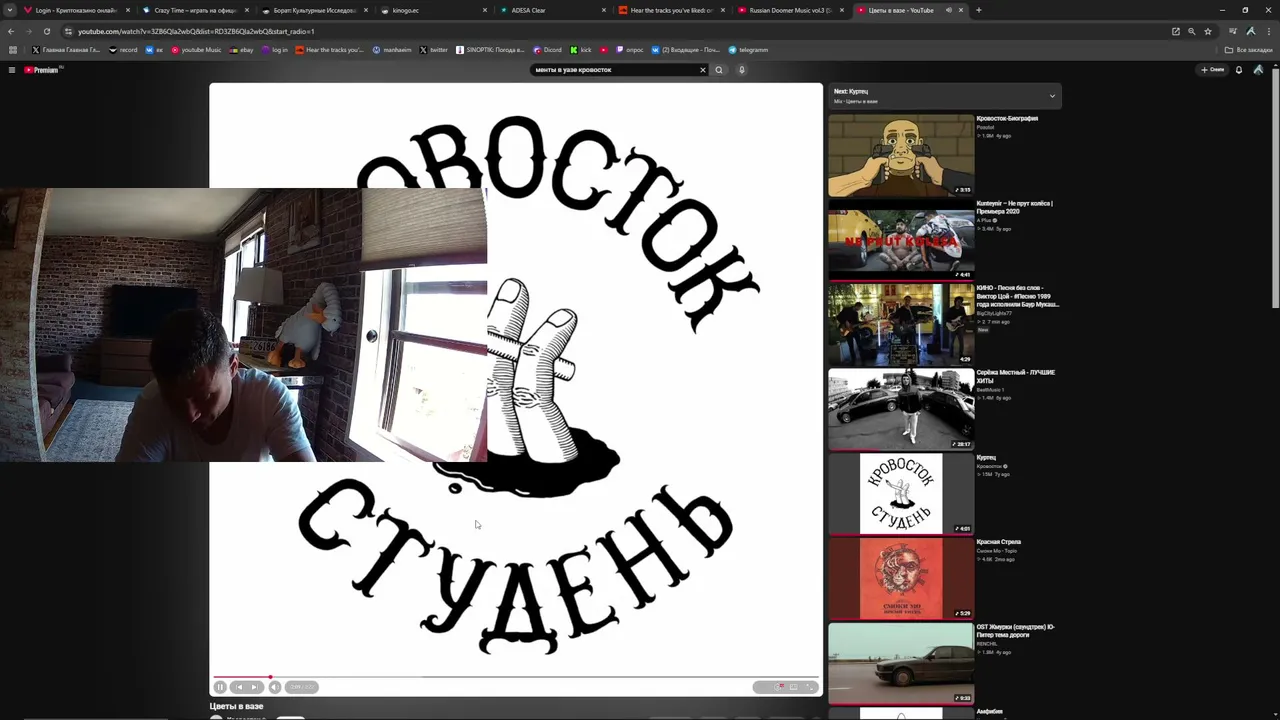The width and height of the screenshot is (1280, 720).
Task: Click the Серёжка Местный ЛУЧШИЕ ХИТЫ title
Action: [x=1015, y=376]
